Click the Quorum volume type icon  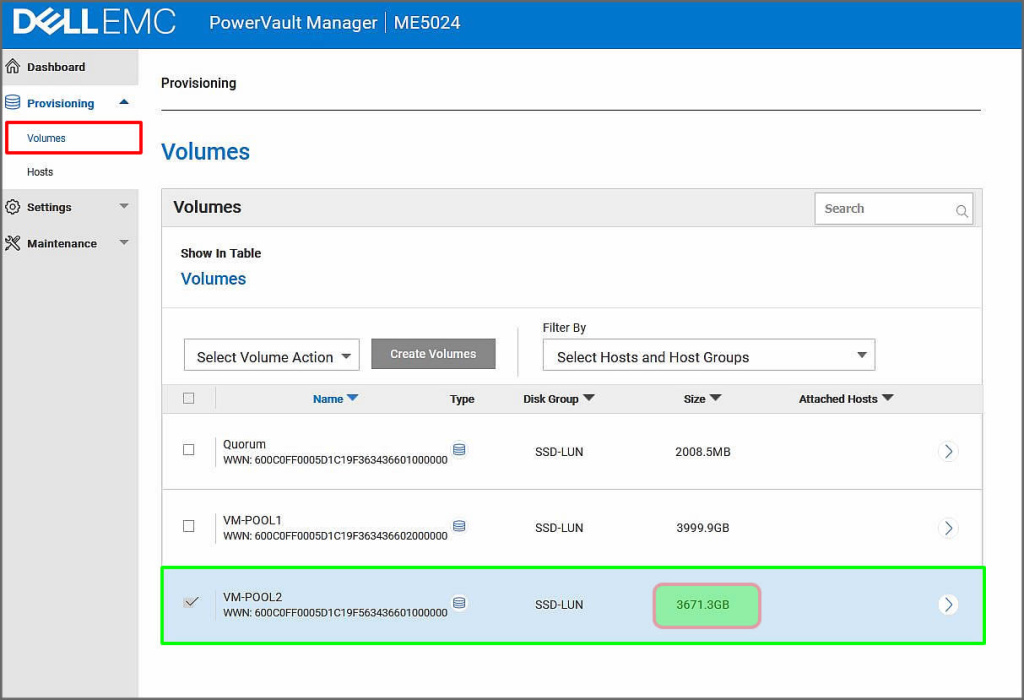click(459, 450)
